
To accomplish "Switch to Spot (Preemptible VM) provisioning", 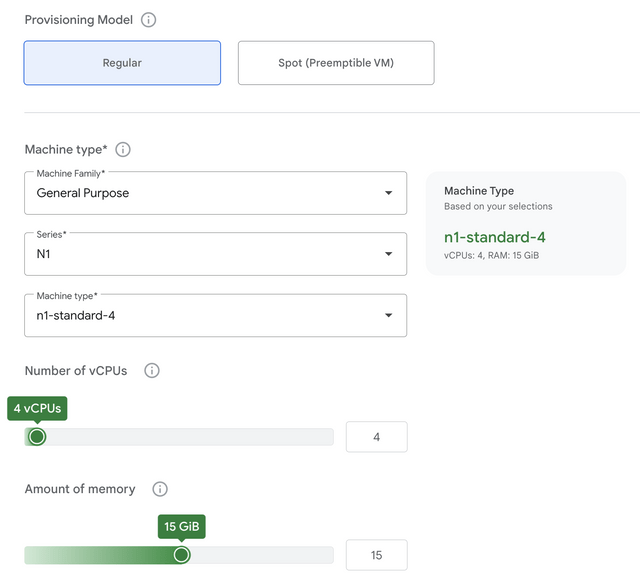I will tap(336, 63).
